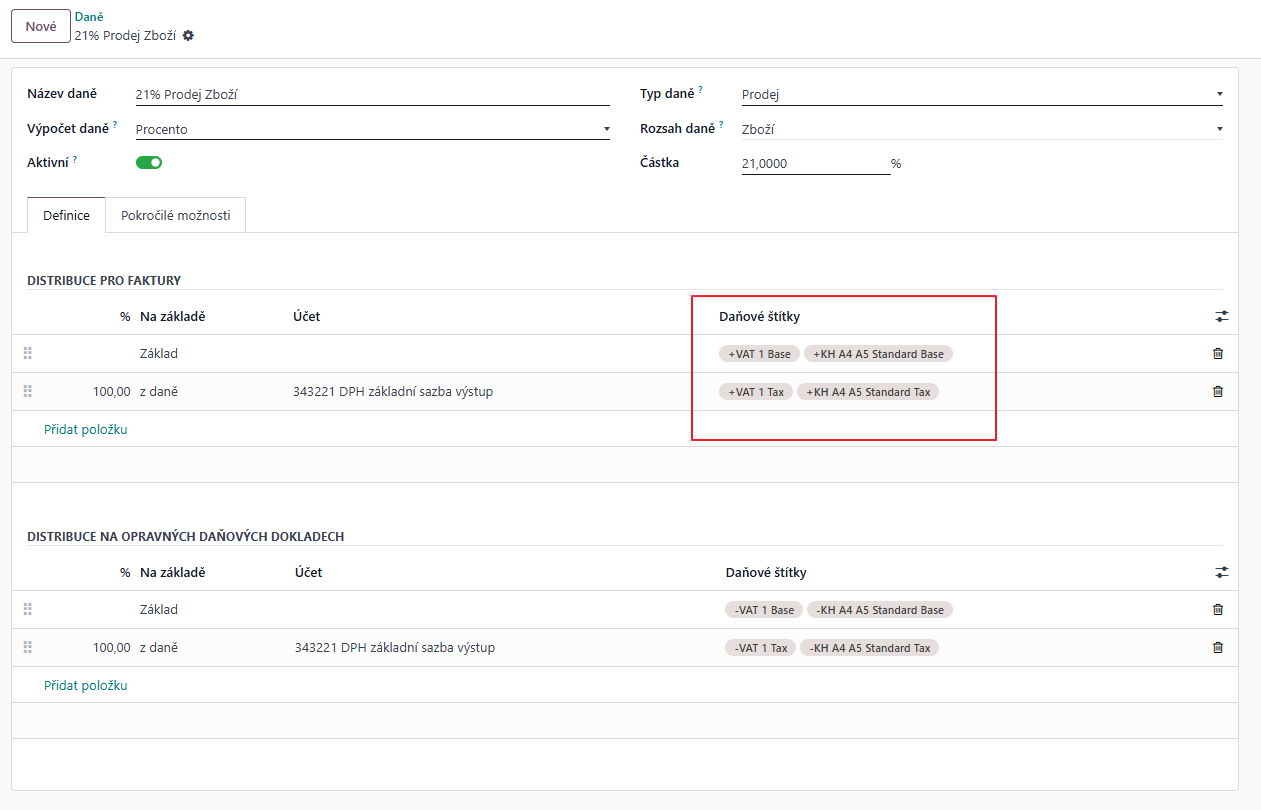The image size is (1261, 810).
Task: Grab drag handle of invoice Základ row
Action: pos(28,353)
